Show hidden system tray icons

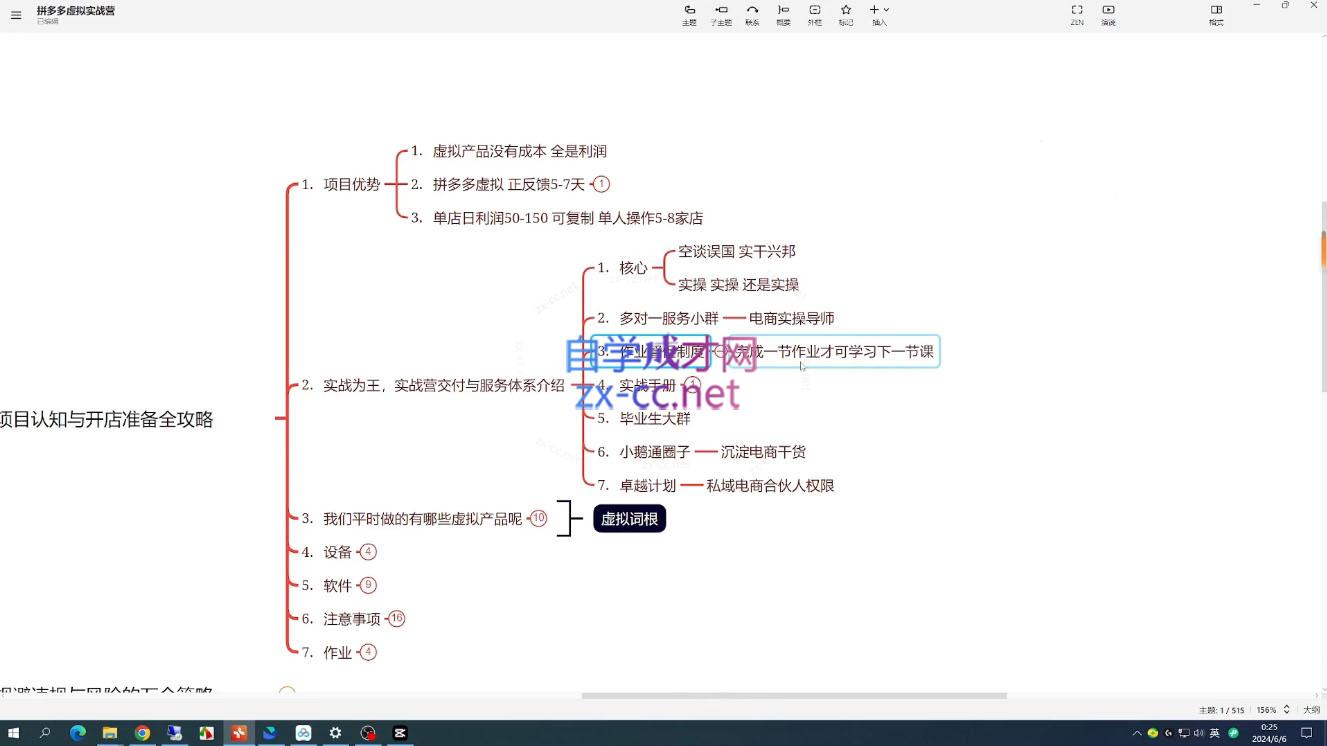pos(1137,733)
